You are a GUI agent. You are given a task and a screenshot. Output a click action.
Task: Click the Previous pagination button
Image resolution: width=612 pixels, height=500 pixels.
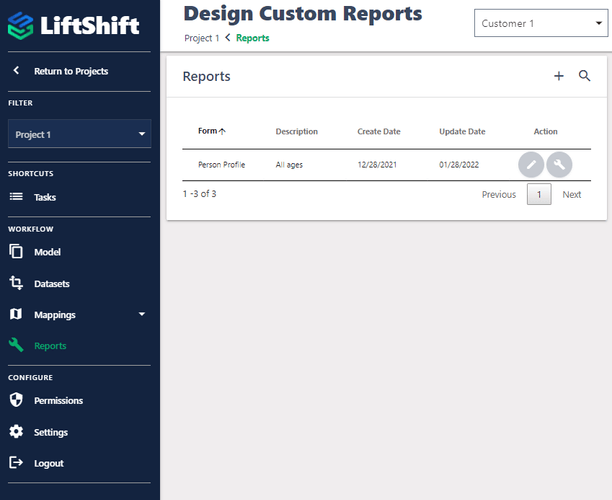pos(498,195)
